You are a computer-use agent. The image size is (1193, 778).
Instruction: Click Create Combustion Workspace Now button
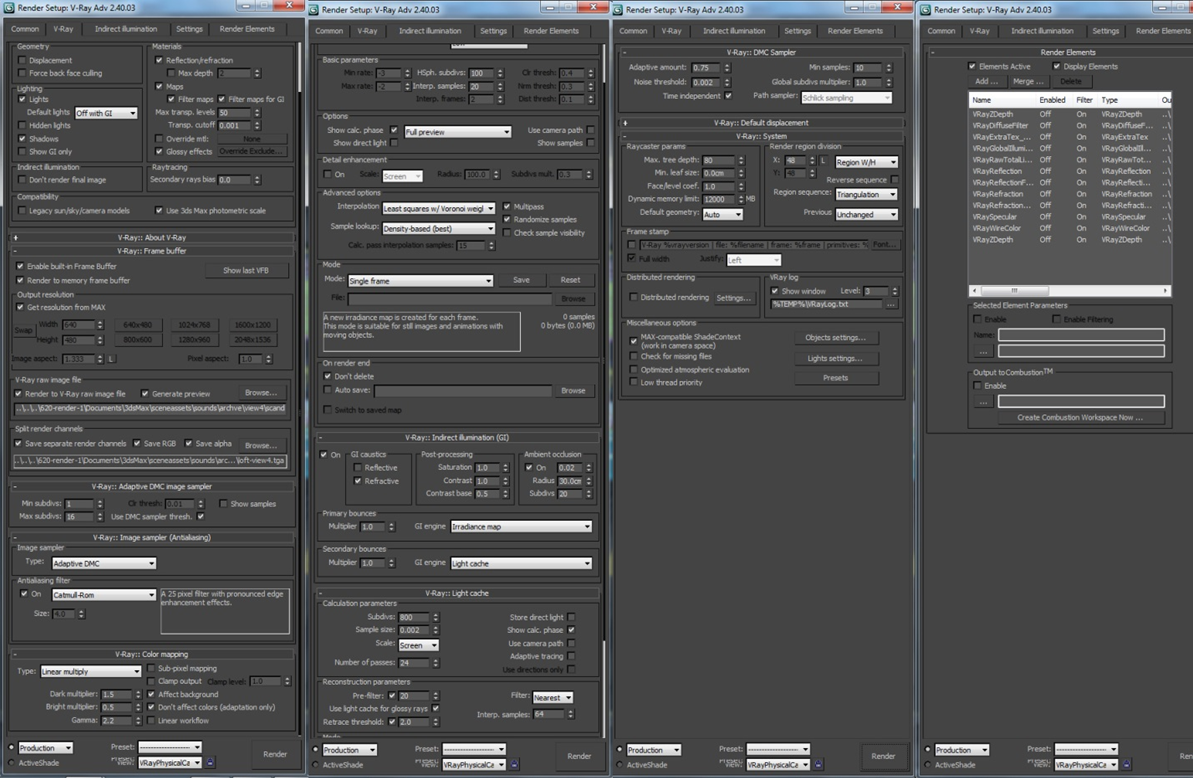point(1080,418)
